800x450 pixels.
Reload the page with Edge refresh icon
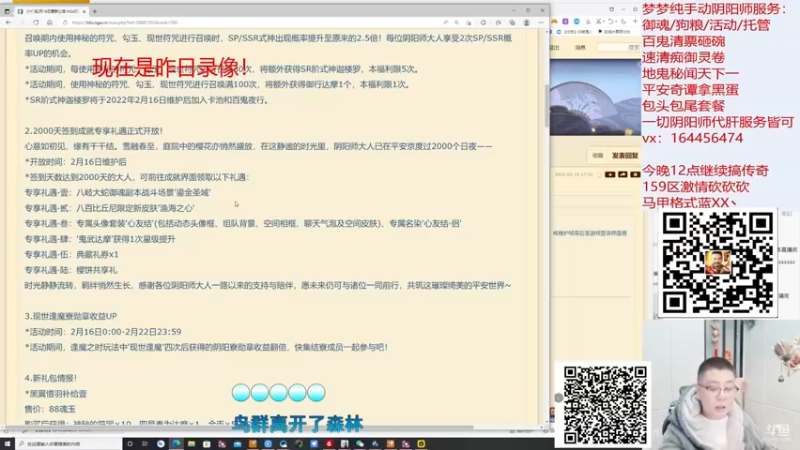36,22
